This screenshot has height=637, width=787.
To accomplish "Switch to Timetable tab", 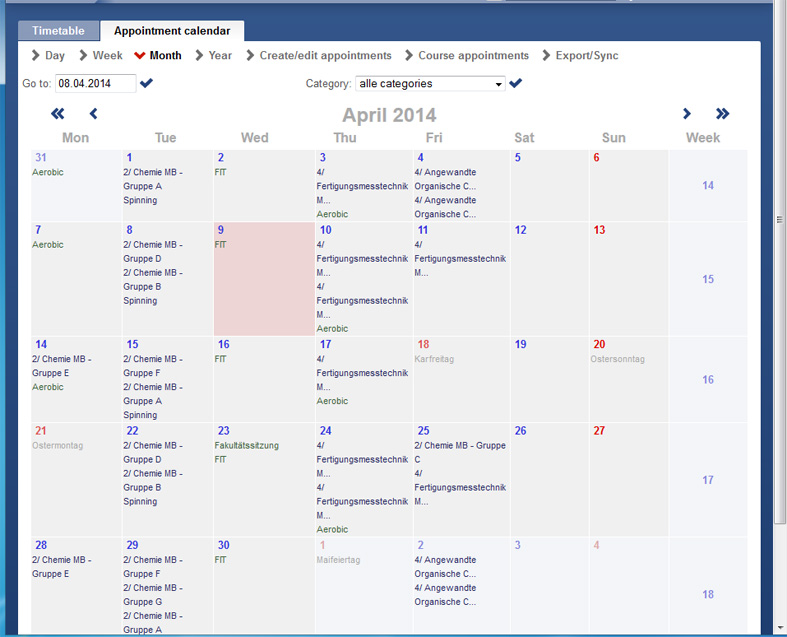I will coord(58,31).
